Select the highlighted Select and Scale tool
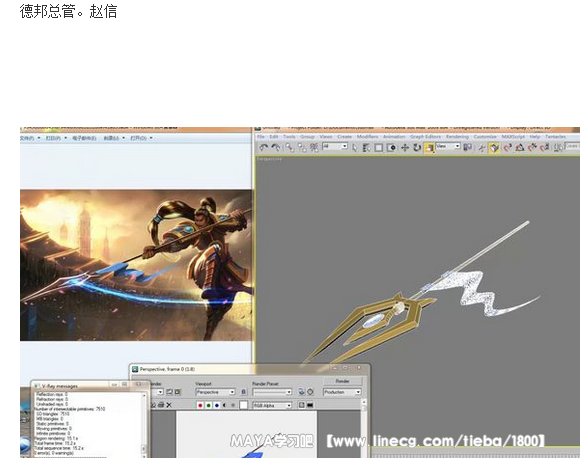The image size is (582, 458). (429, 148)
